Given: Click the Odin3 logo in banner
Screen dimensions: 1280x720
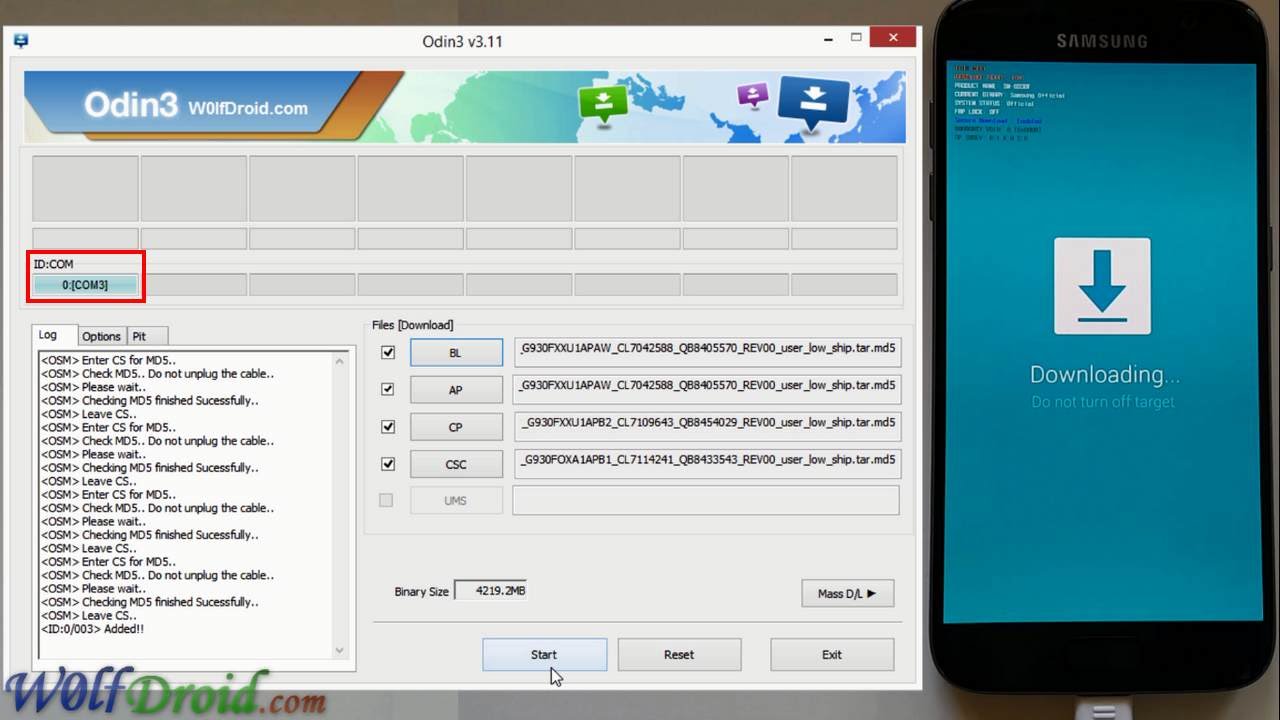Looking at the screenshot, I should pos(131,105).
